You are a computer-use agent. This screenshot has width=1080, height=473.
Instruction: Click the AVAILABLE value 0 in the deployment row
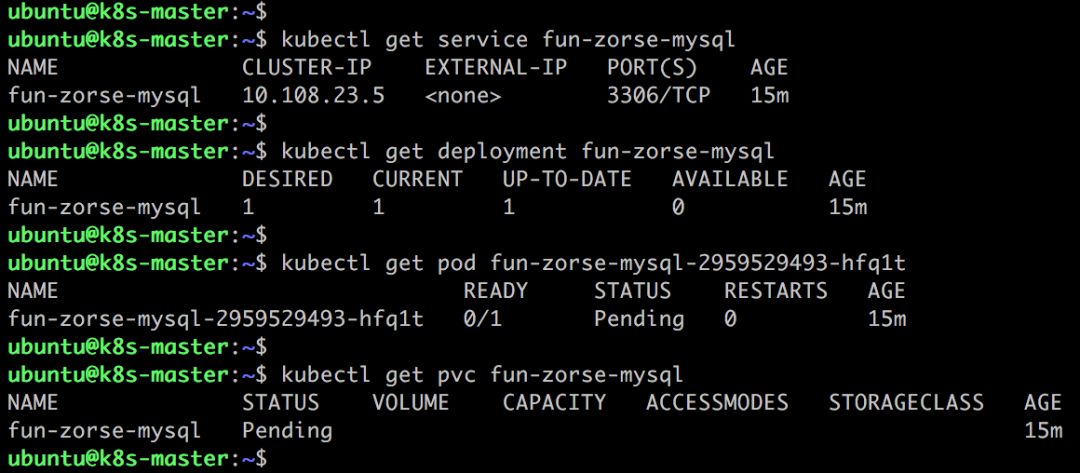tap(678, 207)
